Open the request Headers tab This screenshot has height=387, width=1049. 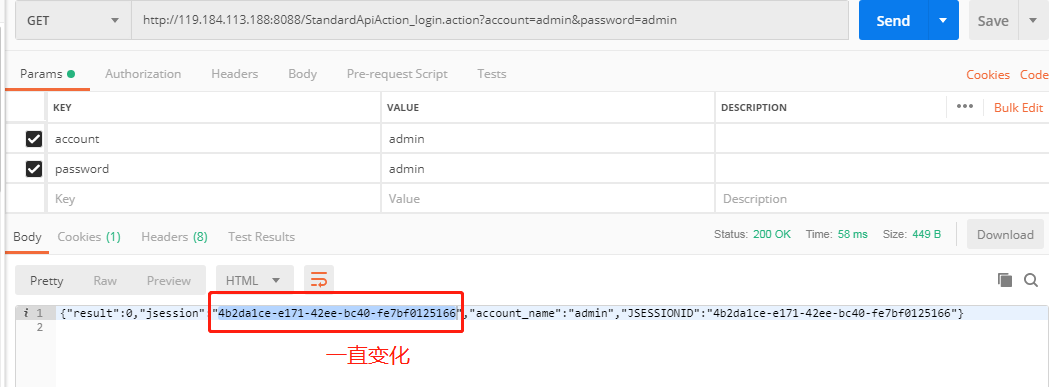[x=235, y=74]
